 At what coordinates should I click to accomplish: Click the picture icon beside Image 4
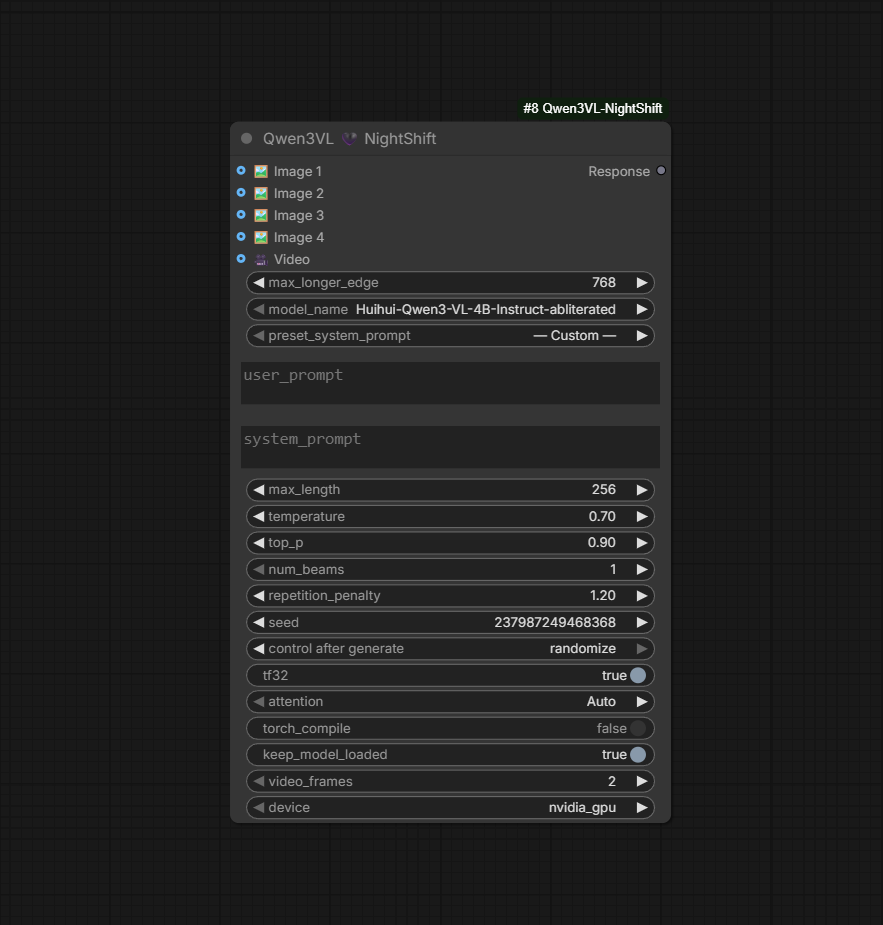tap(261, 238)
